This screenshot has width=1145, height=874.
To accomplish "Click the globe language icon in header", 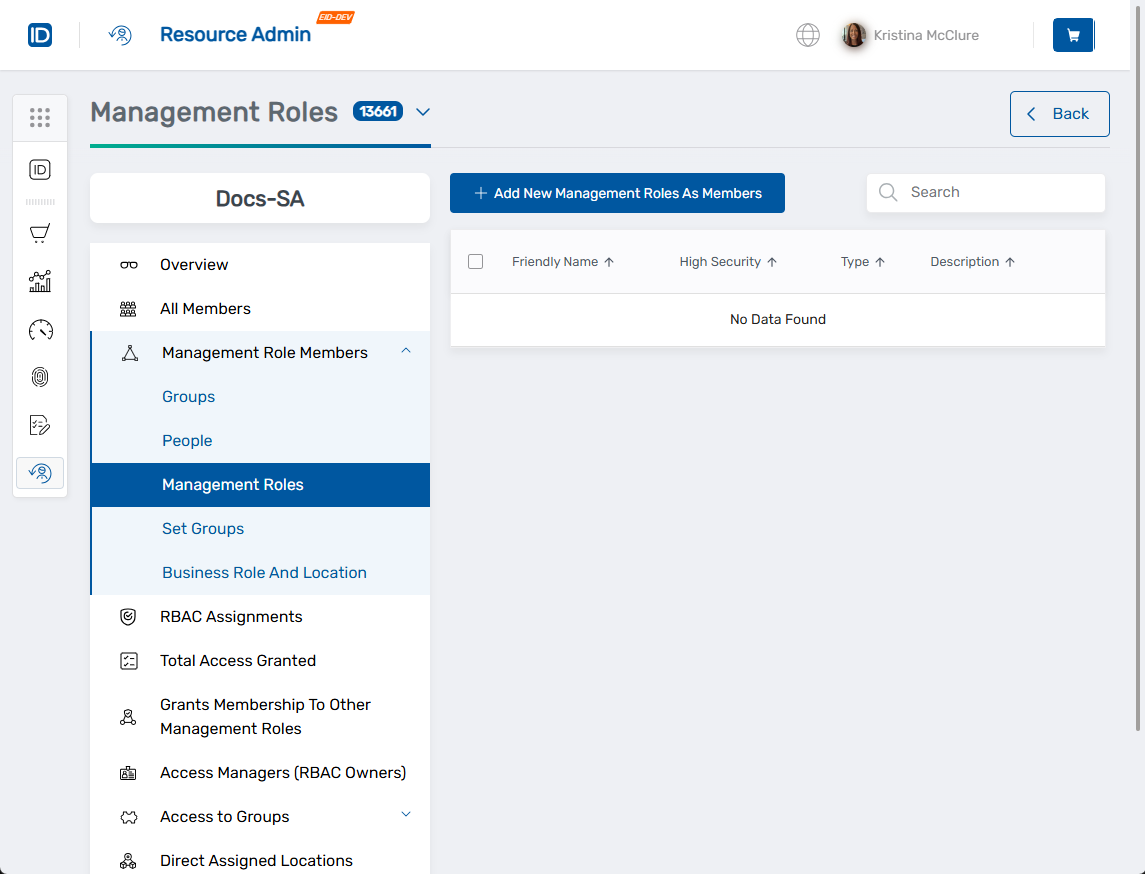I will (807, 34).
